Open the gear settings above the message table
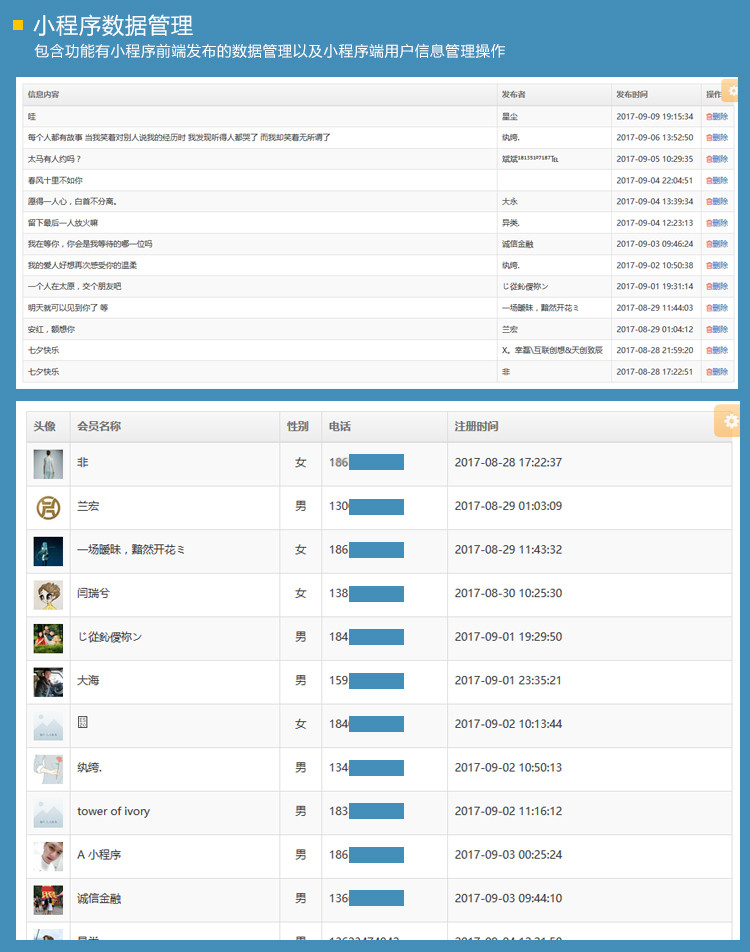 click(733, 91)
